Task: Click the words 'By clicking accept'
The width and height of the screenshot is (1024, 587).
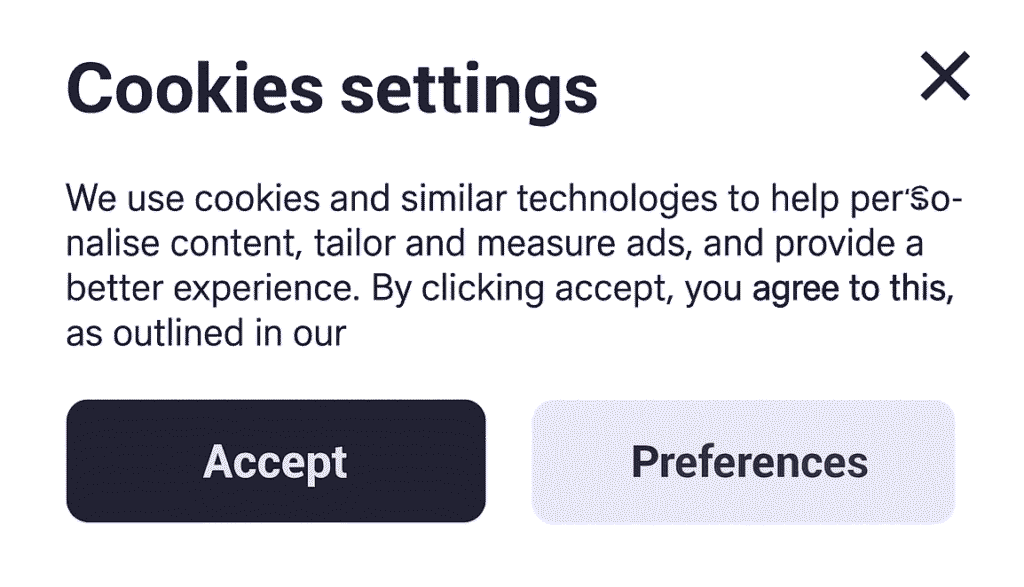Action: pos(522,289)
